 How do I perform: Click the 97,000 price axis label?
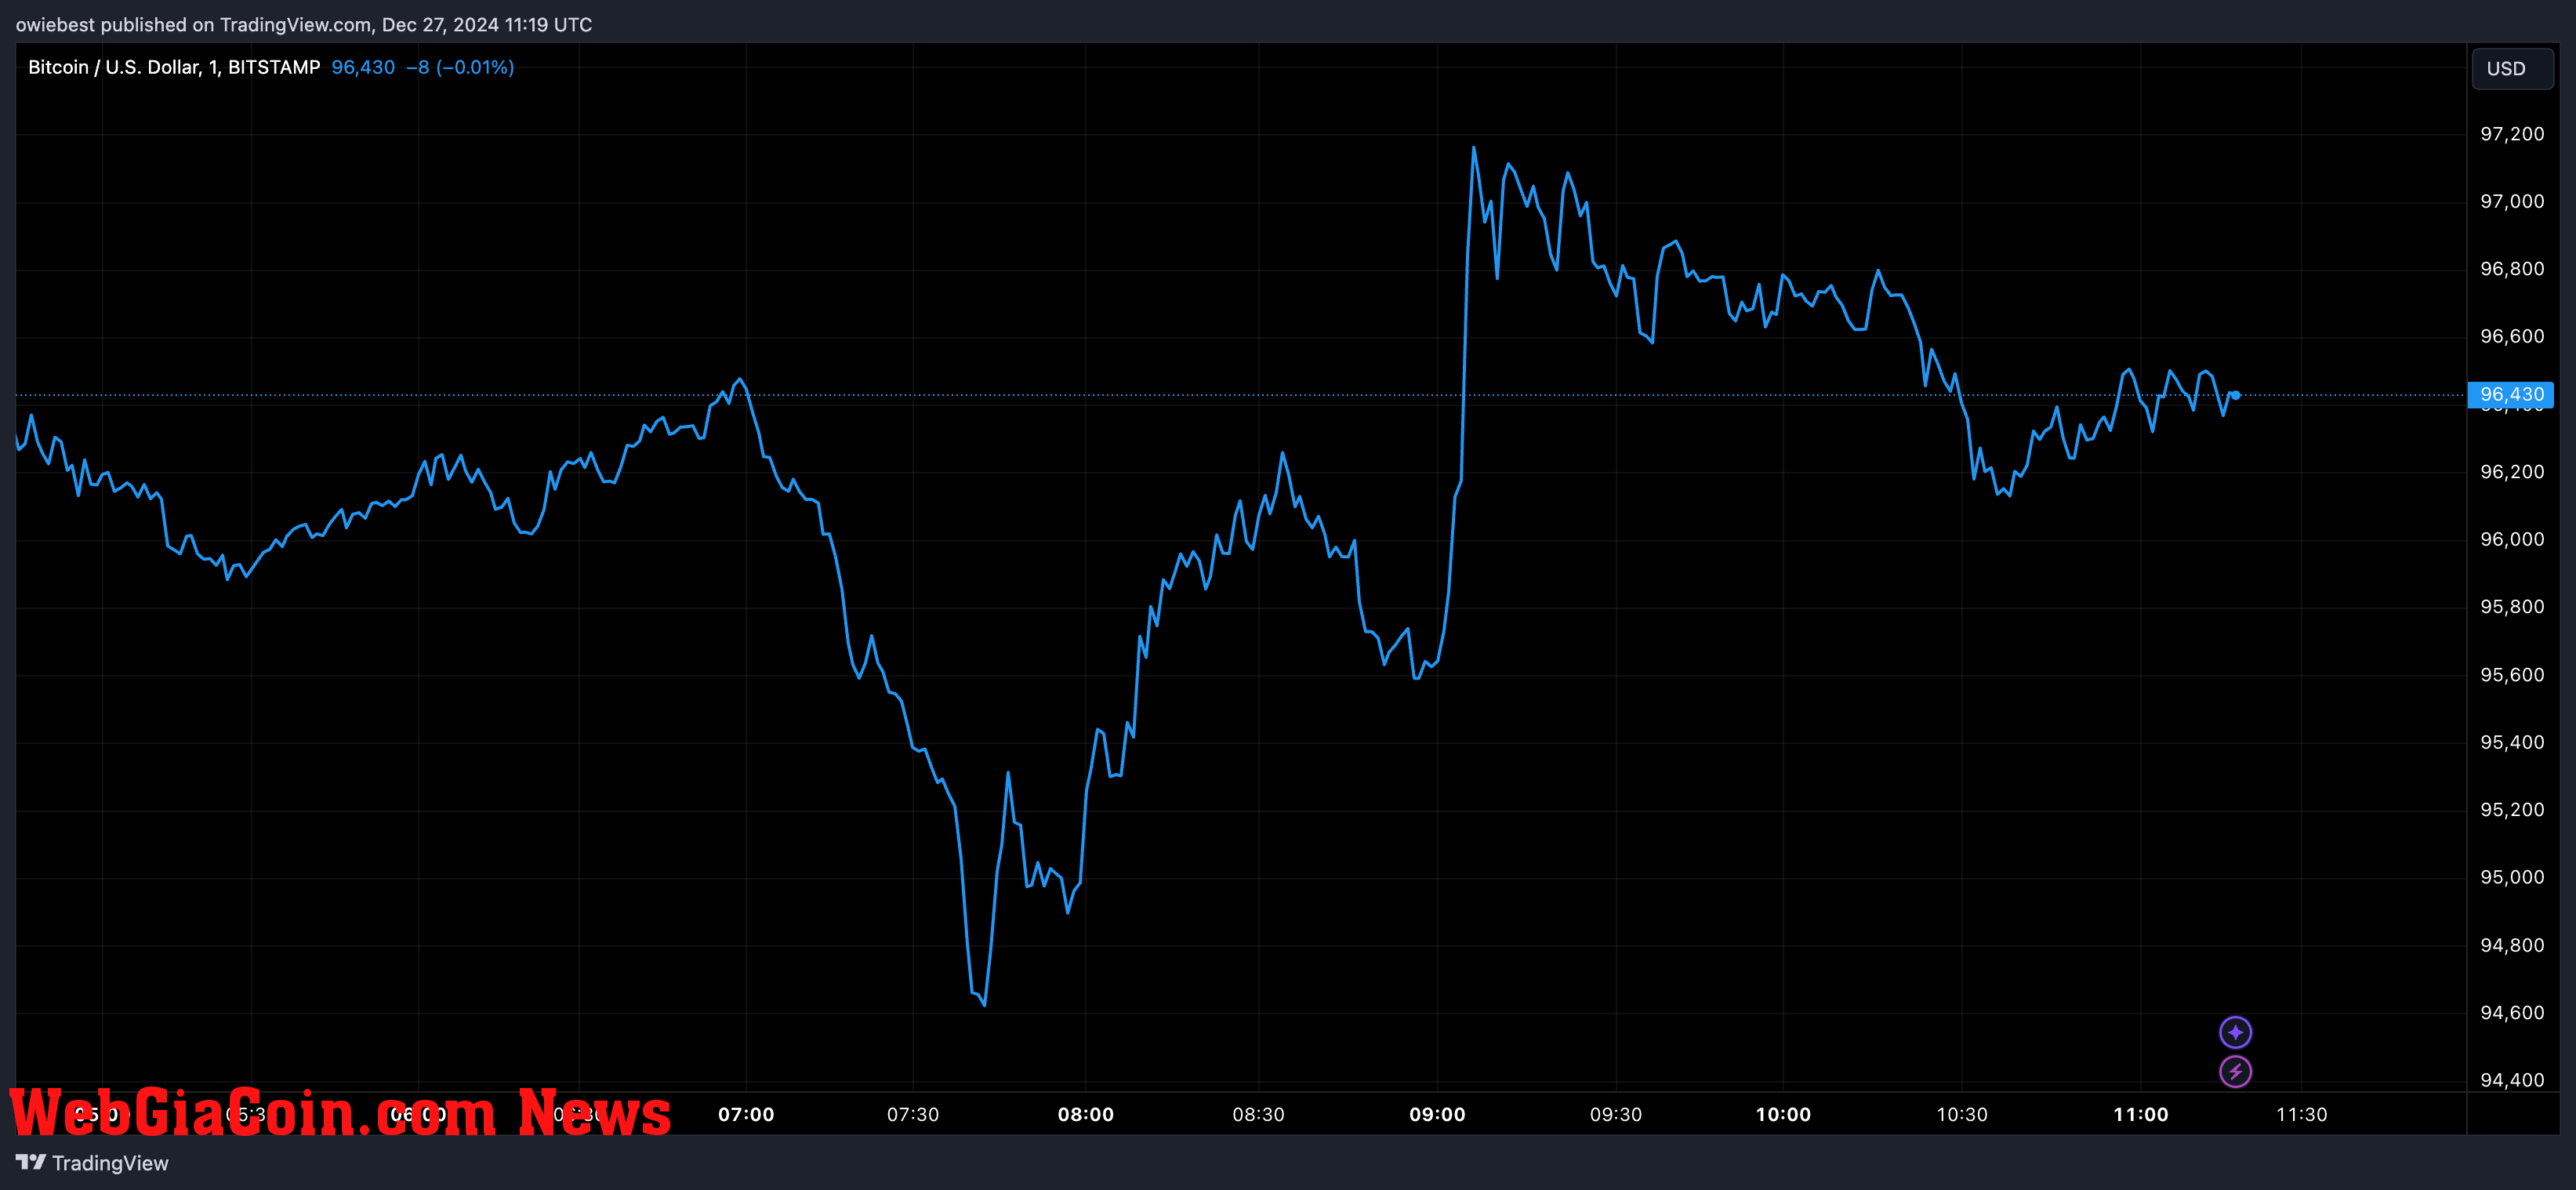click(x=2512, y=202)
